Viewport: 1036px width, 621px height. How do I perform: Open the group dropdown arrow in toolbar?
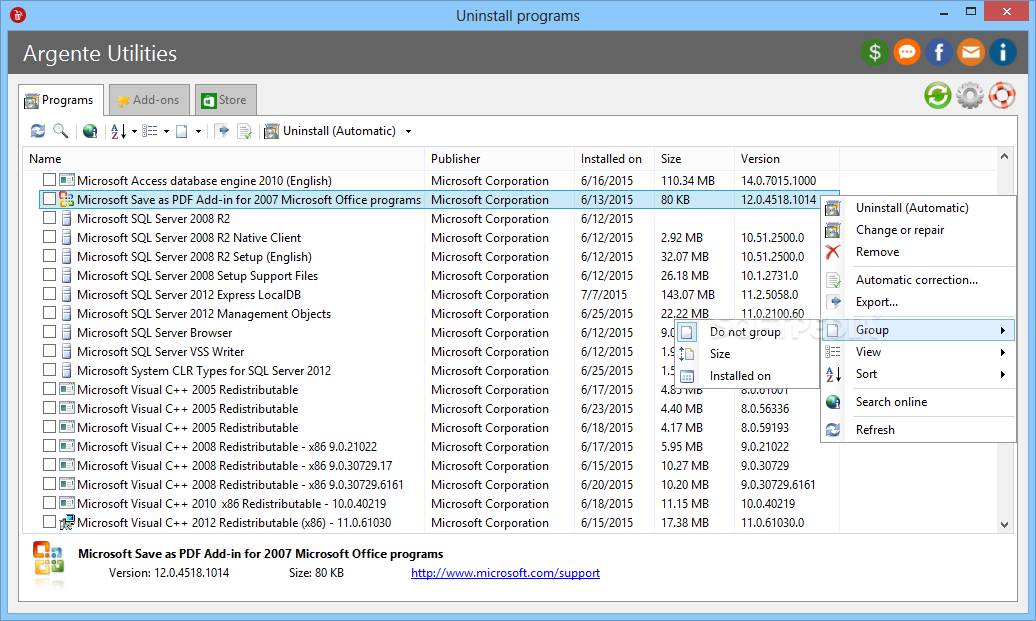pos(198,131)
